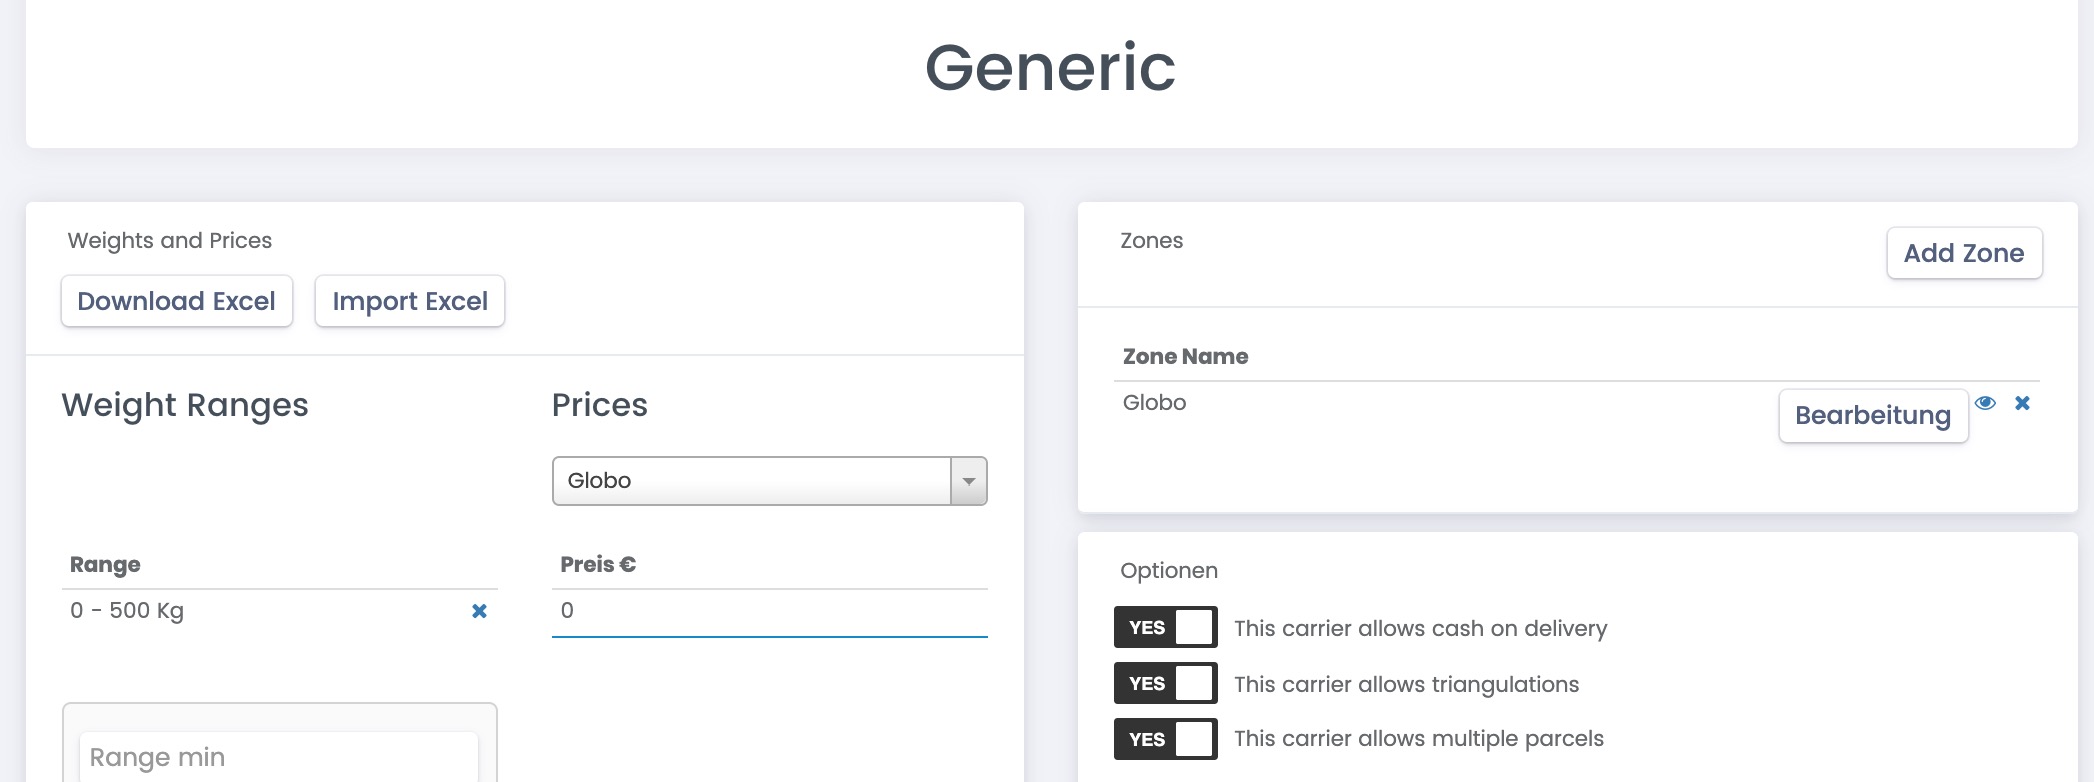Screen dimensions: 2094x782
Task: Click the Download Excel button
Action: click(x=176, y=301)
